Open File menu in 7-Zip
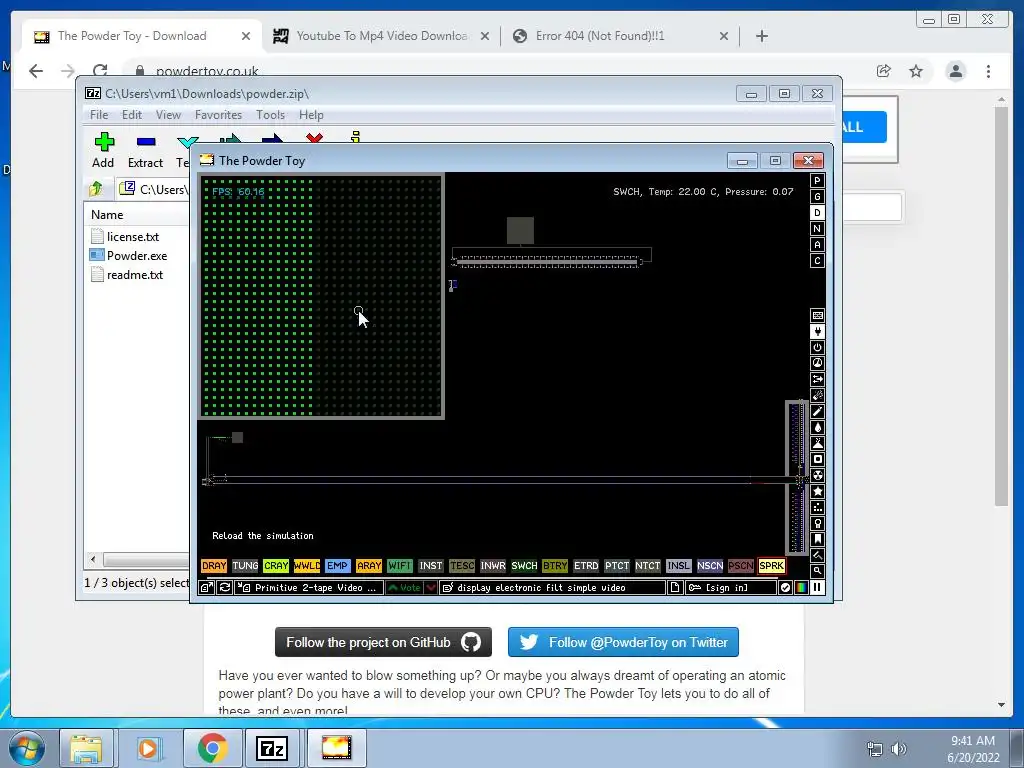Viewport: 1024px width, 768px height. (99, 115)
